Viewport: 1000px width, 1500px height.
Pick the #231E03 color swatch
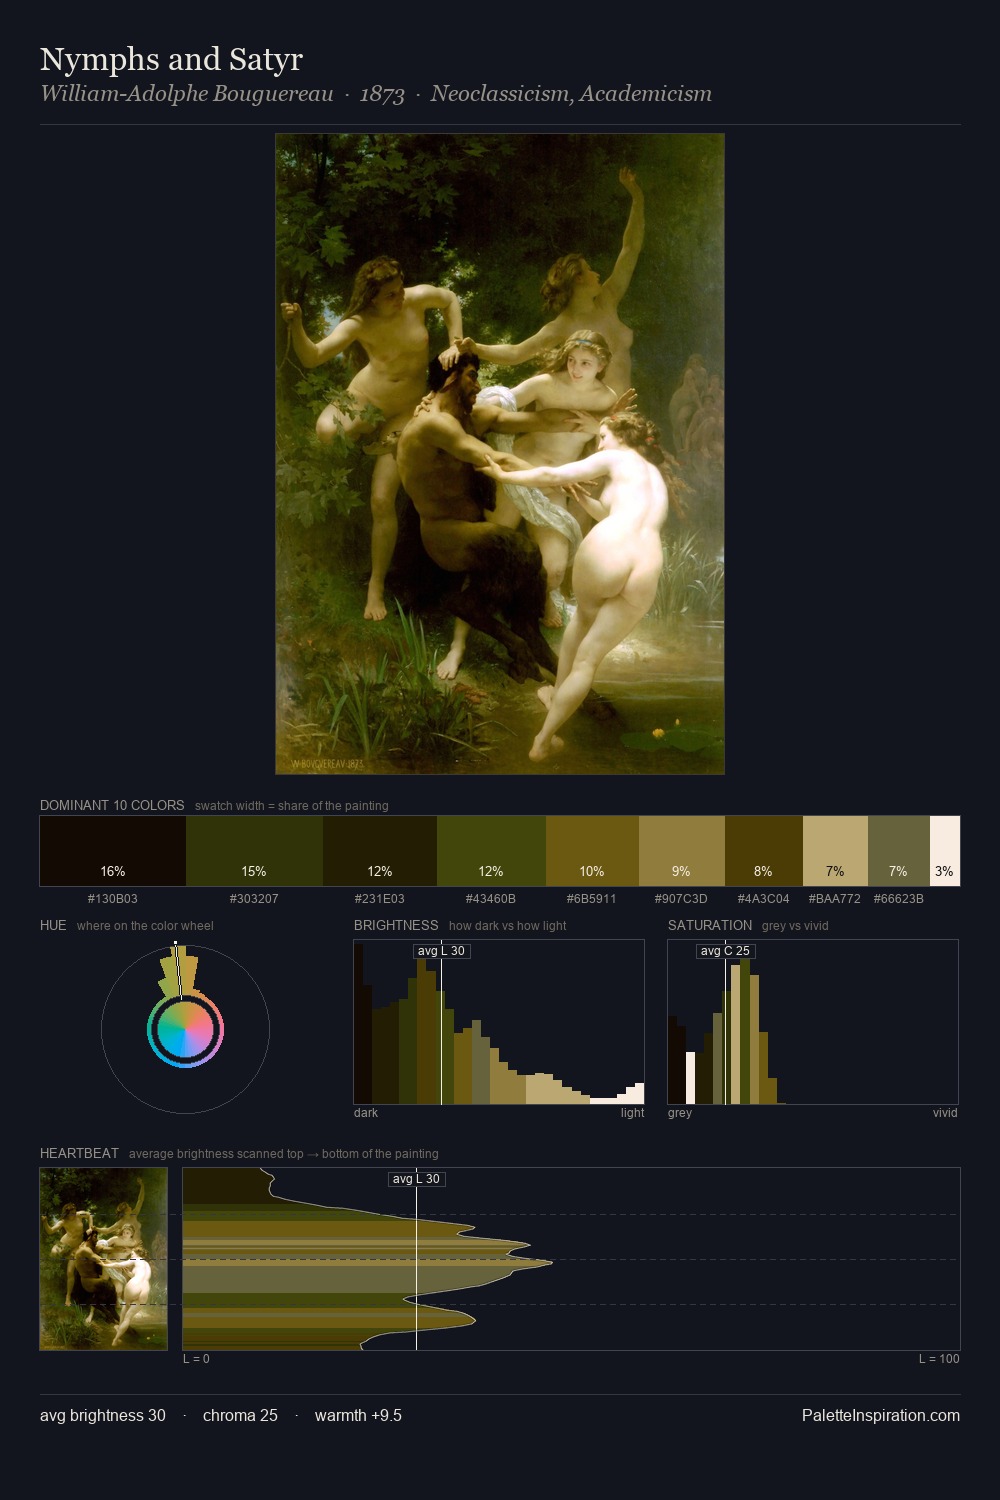(380, 851)
